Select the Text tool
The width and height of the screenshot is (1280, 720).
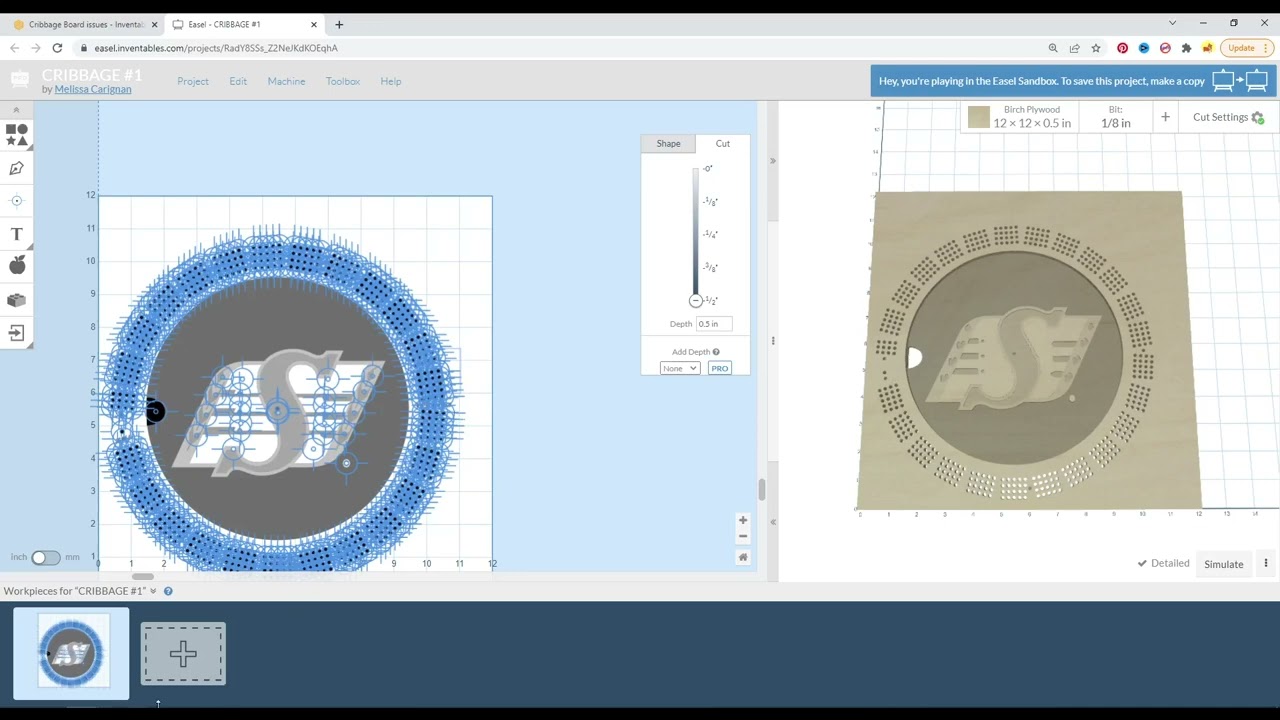point(17,234)
